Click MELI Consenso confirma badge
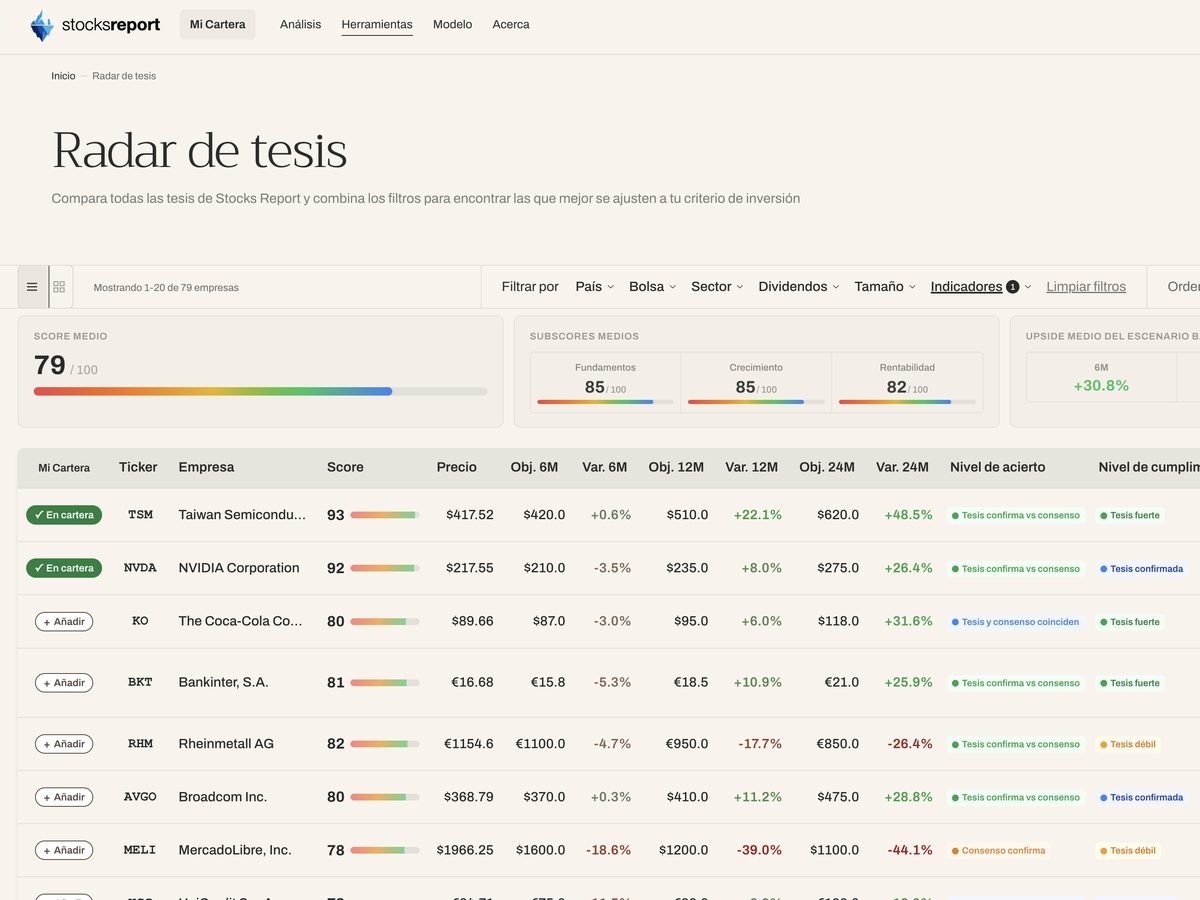This screenshot has width=1200, height=900. (998, 851)
